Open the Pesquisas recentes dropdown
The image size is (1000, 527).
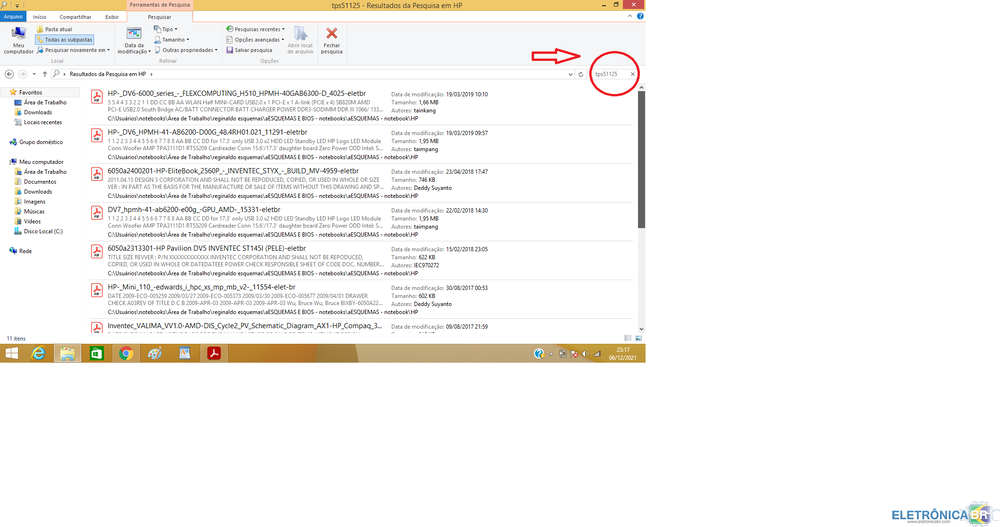[259, 30]
